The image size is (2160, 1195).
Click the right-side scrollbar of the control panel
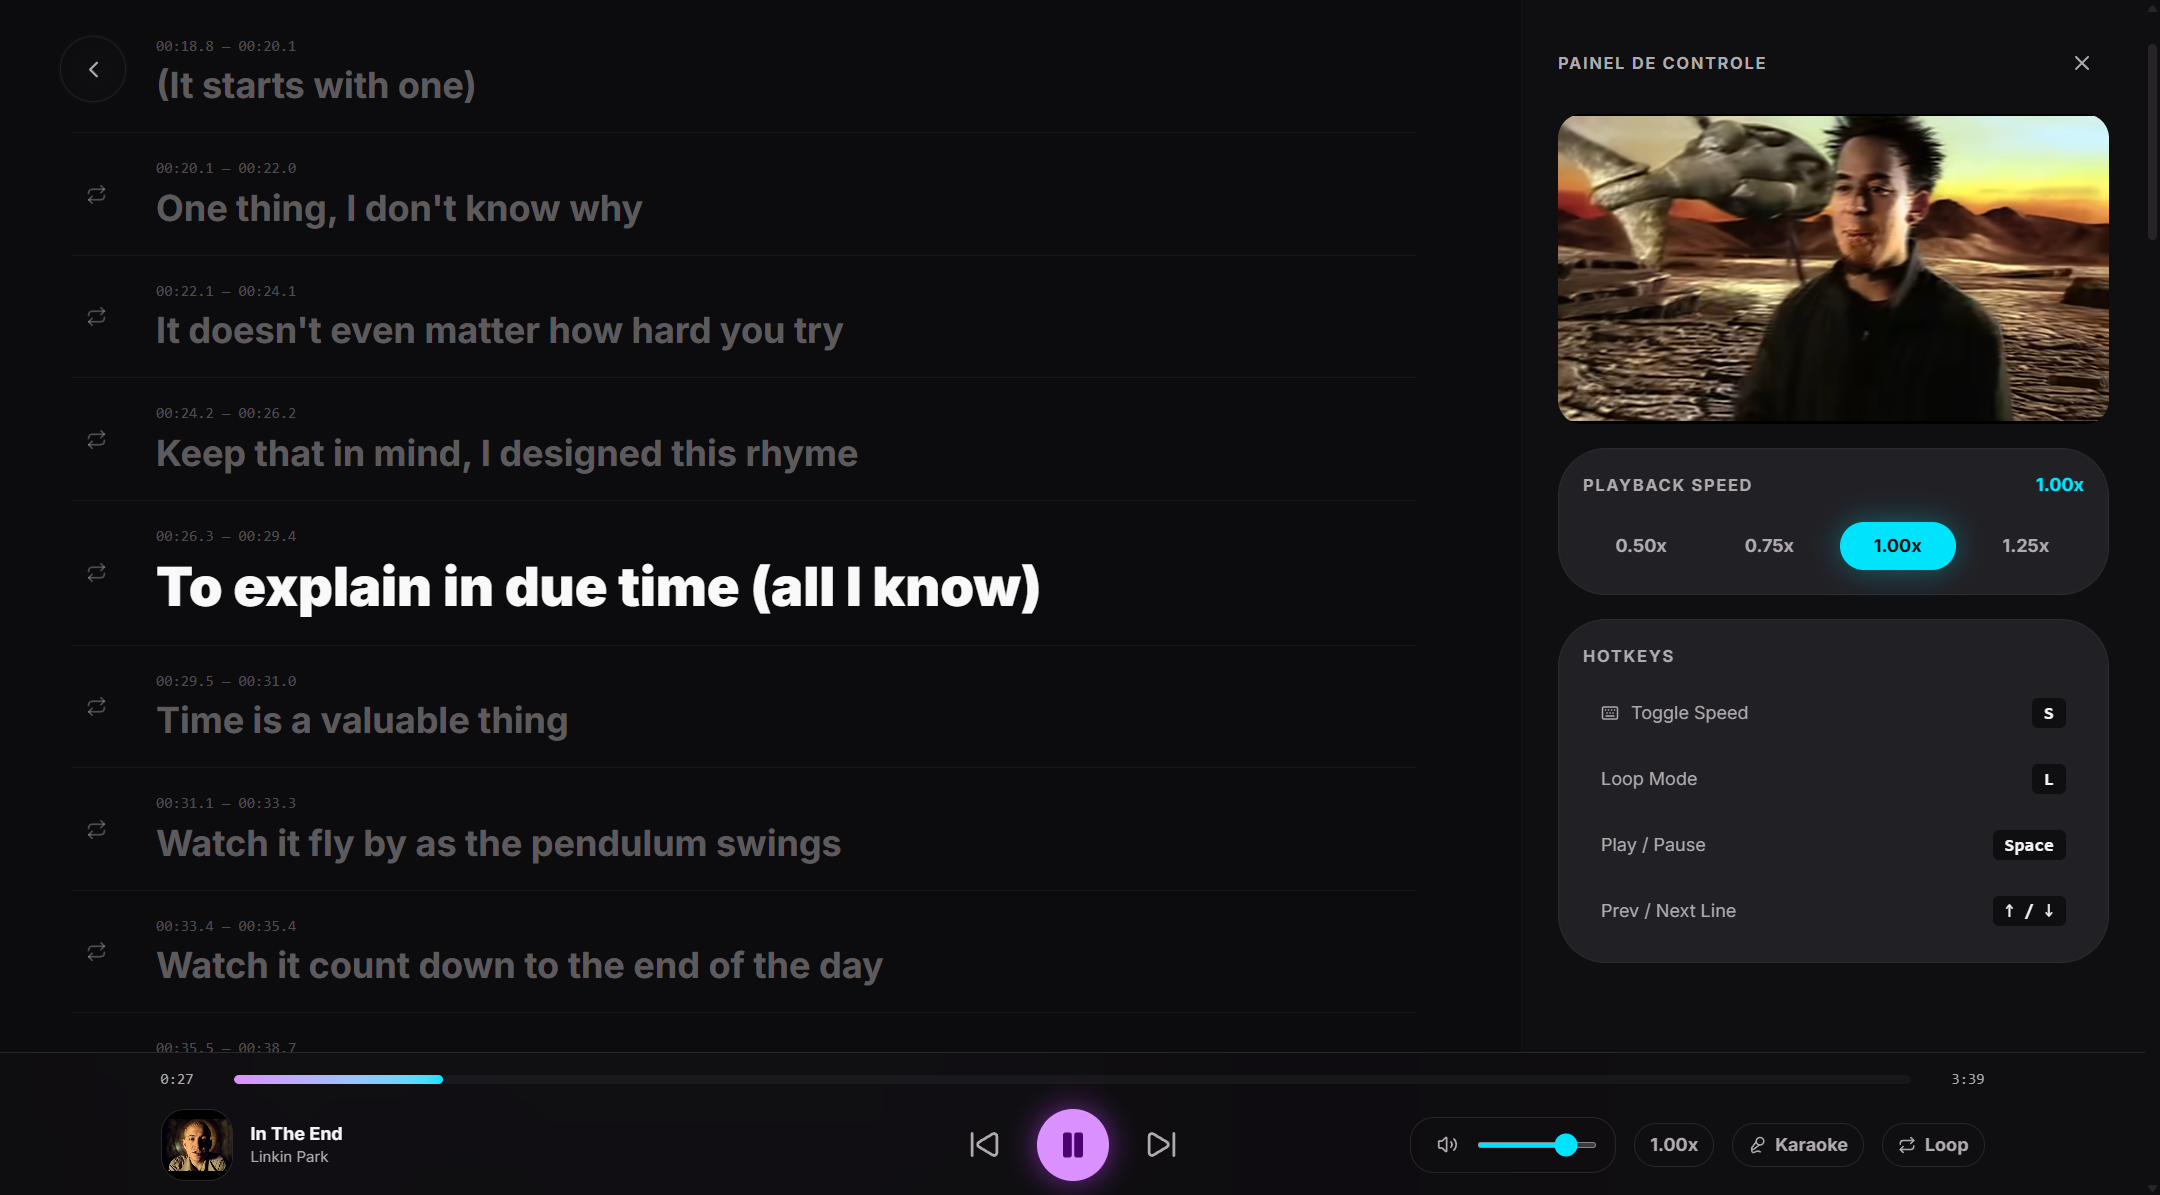tap(2152, 140)
